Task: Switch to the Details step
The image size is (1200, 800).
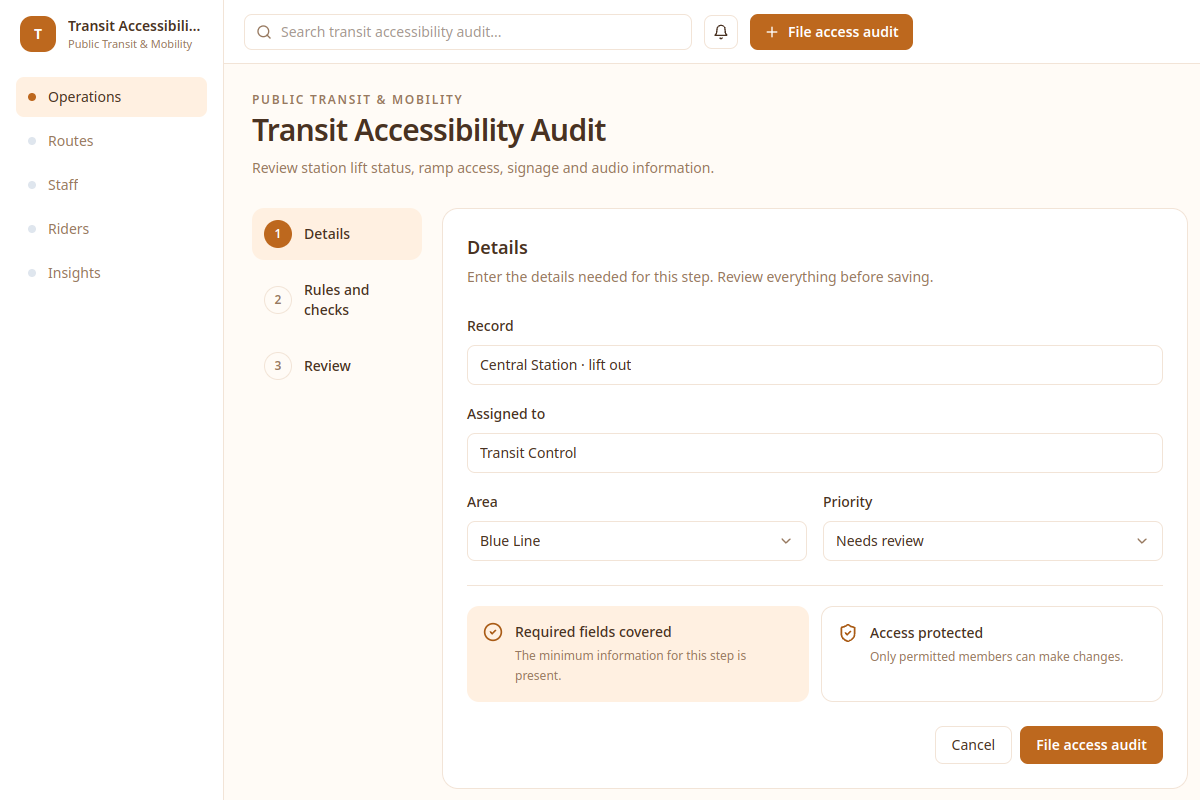Action: 337,234
